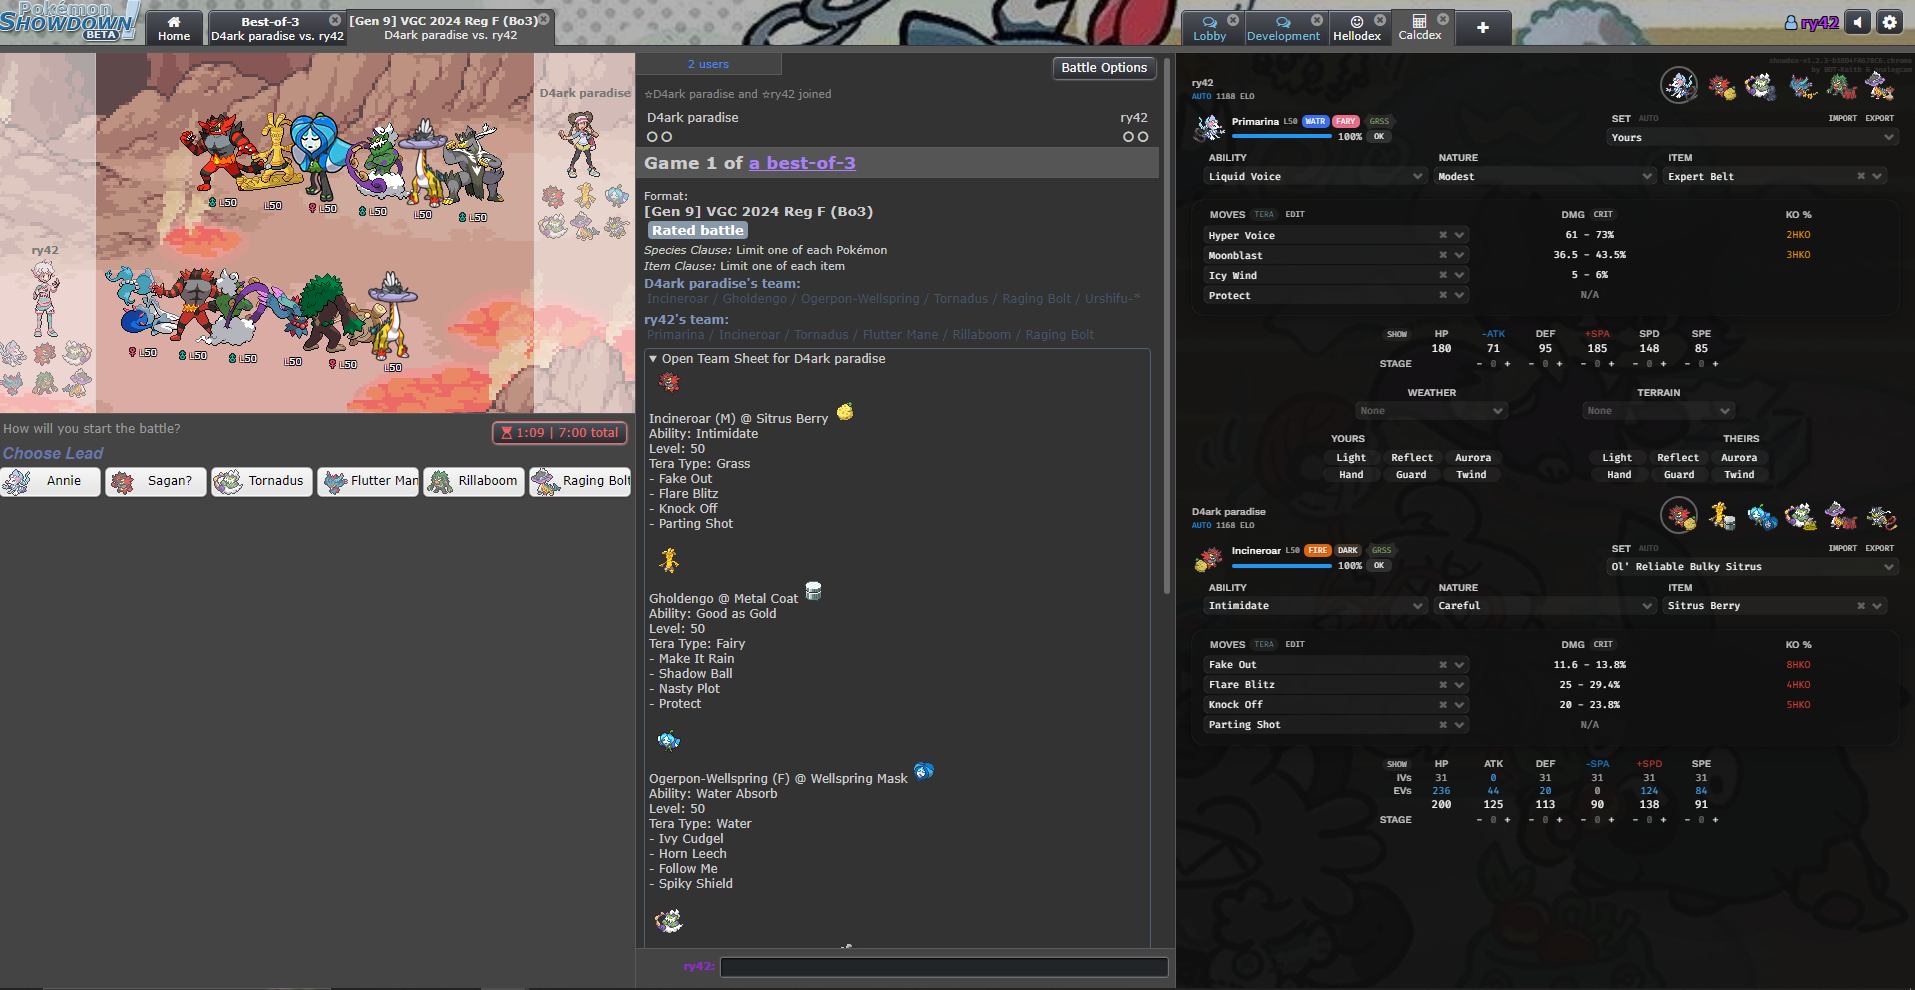The width and height of the screenshot is (1915, 990).
Task: Remove the Fake Out move
Action: point(1443,665)
